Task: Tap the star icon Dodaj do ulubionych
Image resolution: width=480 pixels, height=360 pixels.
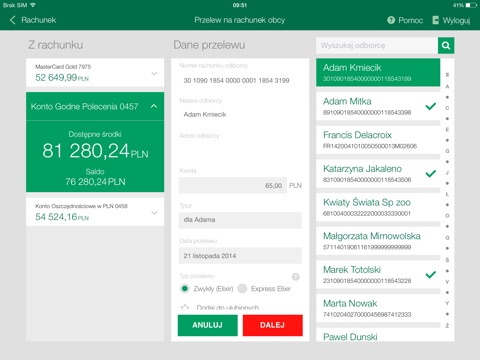Action: (185, 307)
